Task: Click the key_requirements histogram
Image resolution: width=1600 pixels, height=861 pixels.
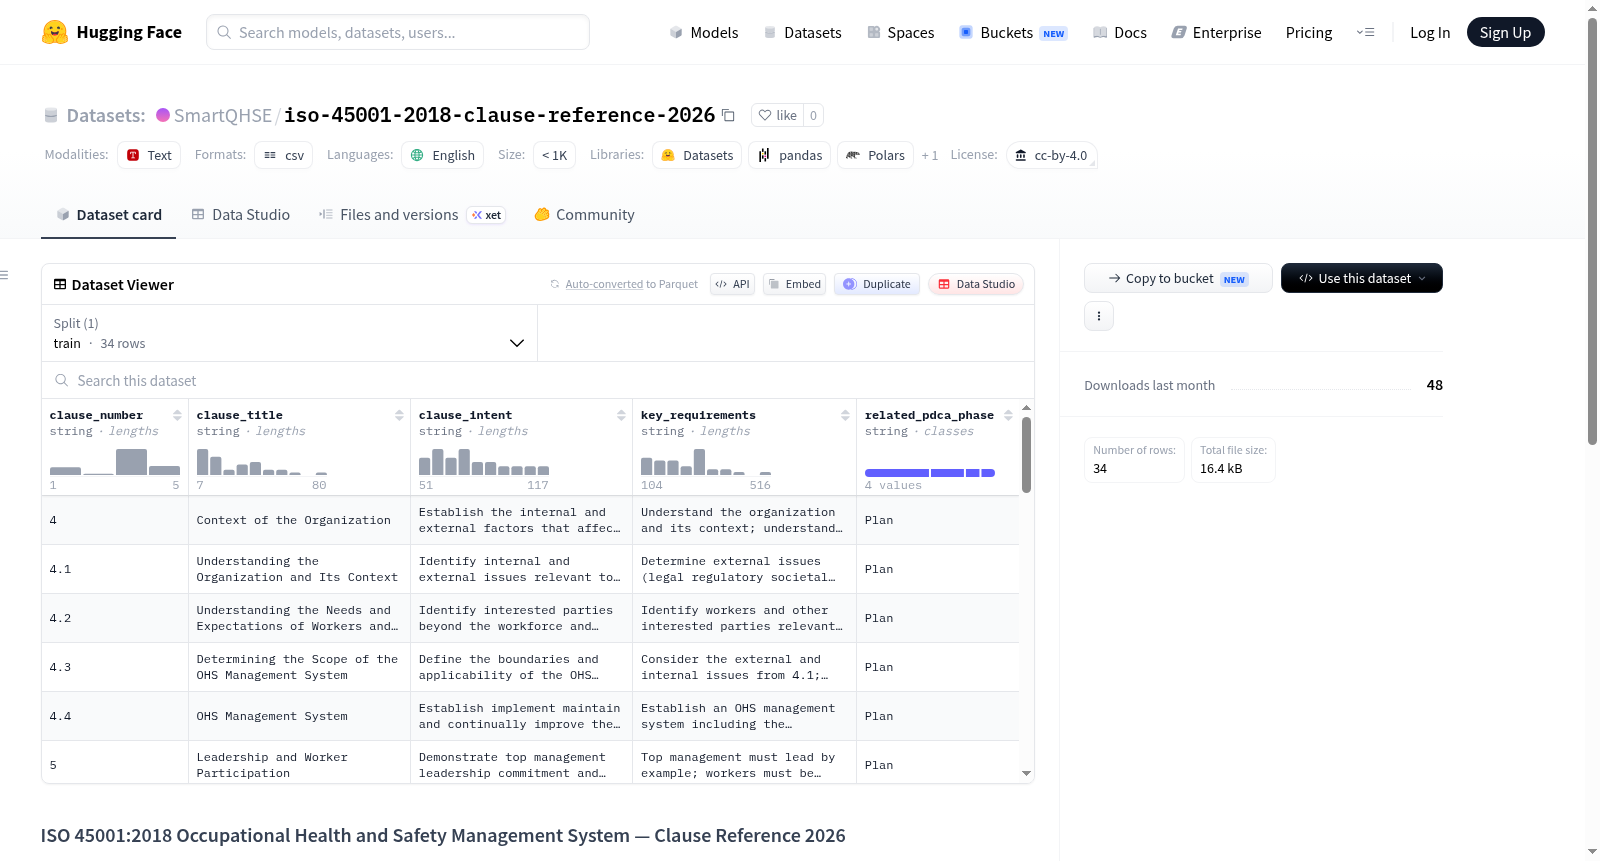Action: [x=706, y=462]
